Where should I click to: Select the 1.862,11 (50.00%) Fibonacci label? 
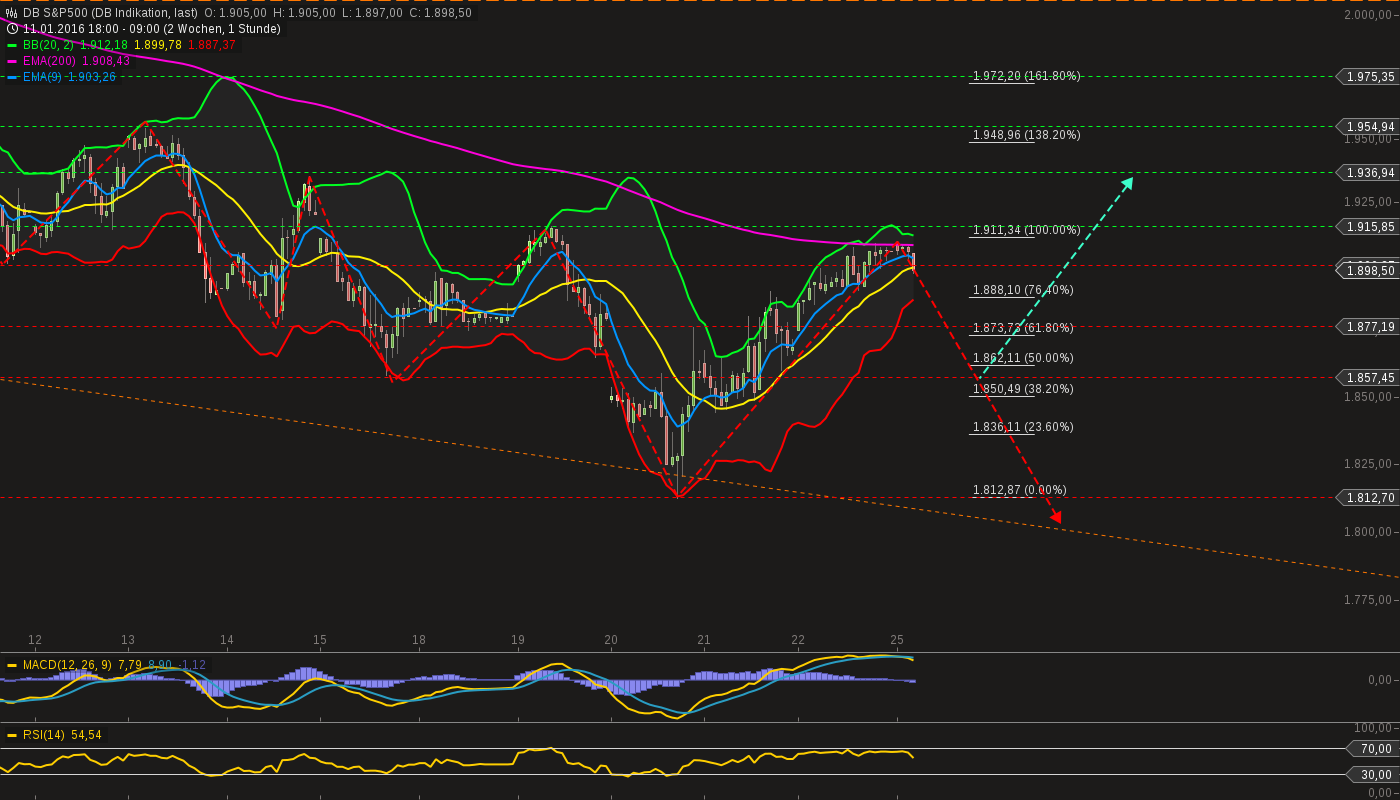click(1023, 358)
